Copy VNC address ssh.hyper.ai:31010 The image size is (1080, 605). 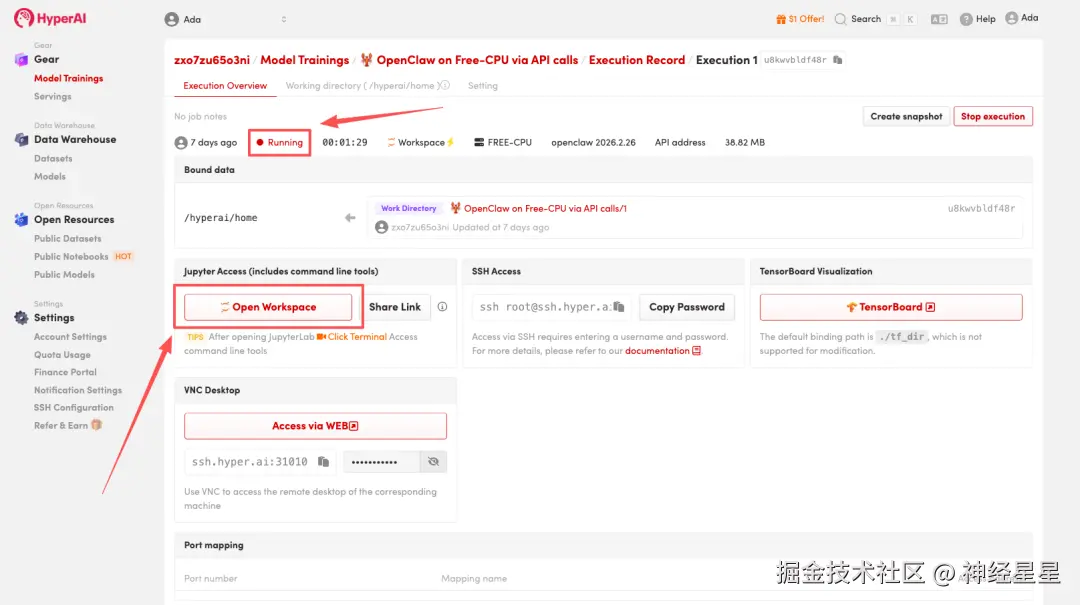[323, 462]
